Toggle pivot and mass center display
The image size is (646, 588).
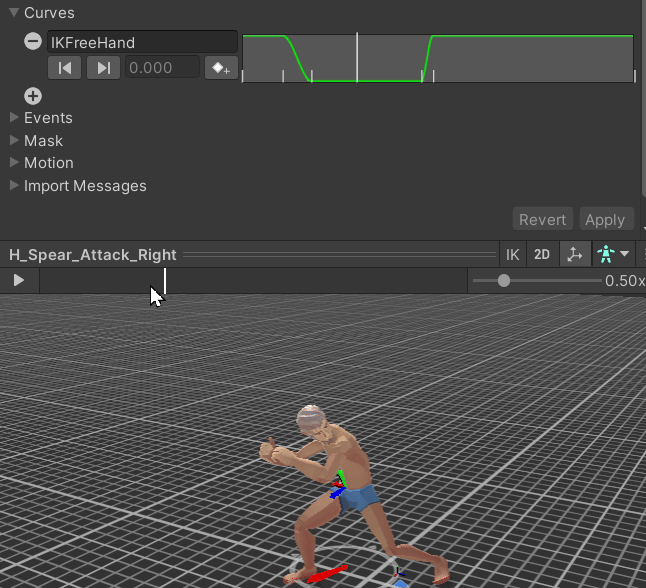(x=575, y=255)
